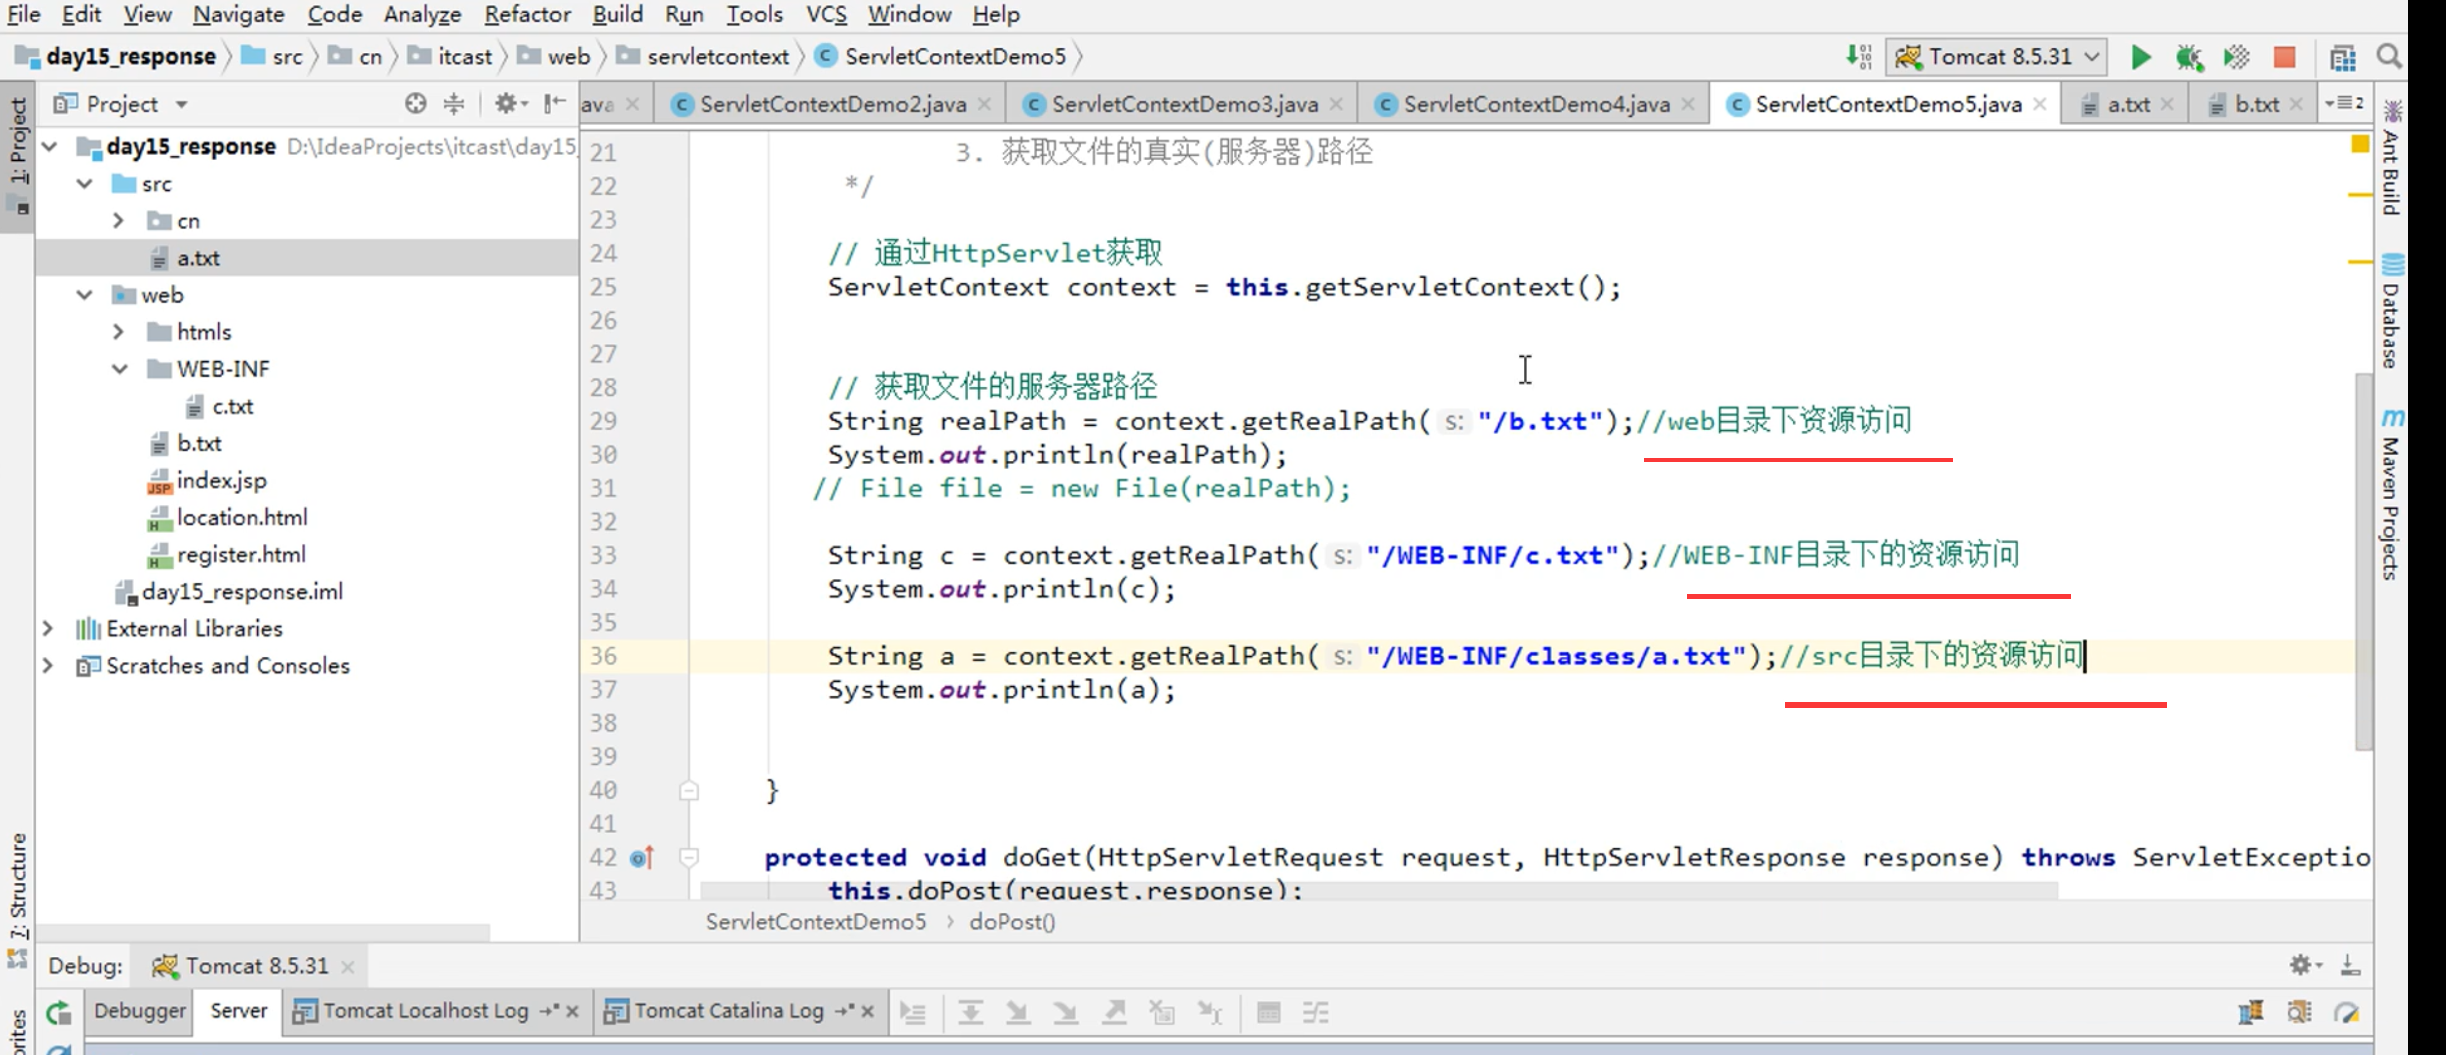Viewport: 2446px width, 1055px height.
Task: Click Scroll from Source crosshair in Project panel
Action: 416,103
